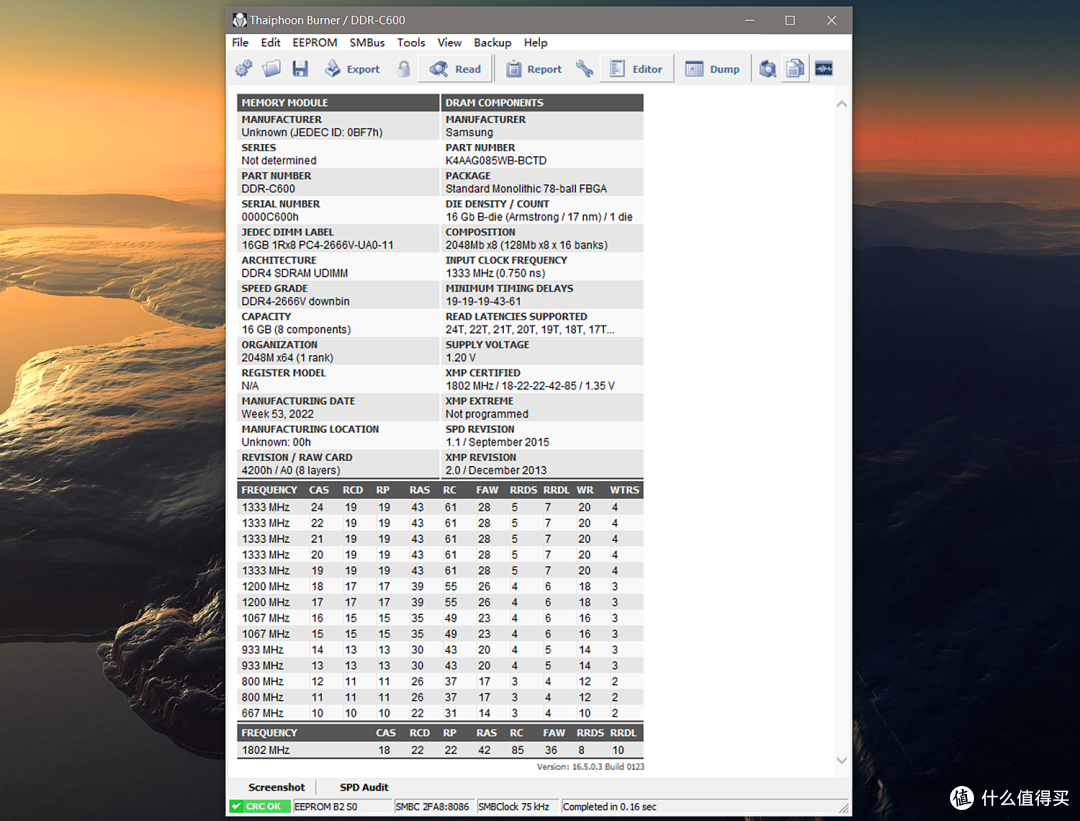Open the Report view
Viewport: 1080px width, 821px height.
click(x=534, y=69)
